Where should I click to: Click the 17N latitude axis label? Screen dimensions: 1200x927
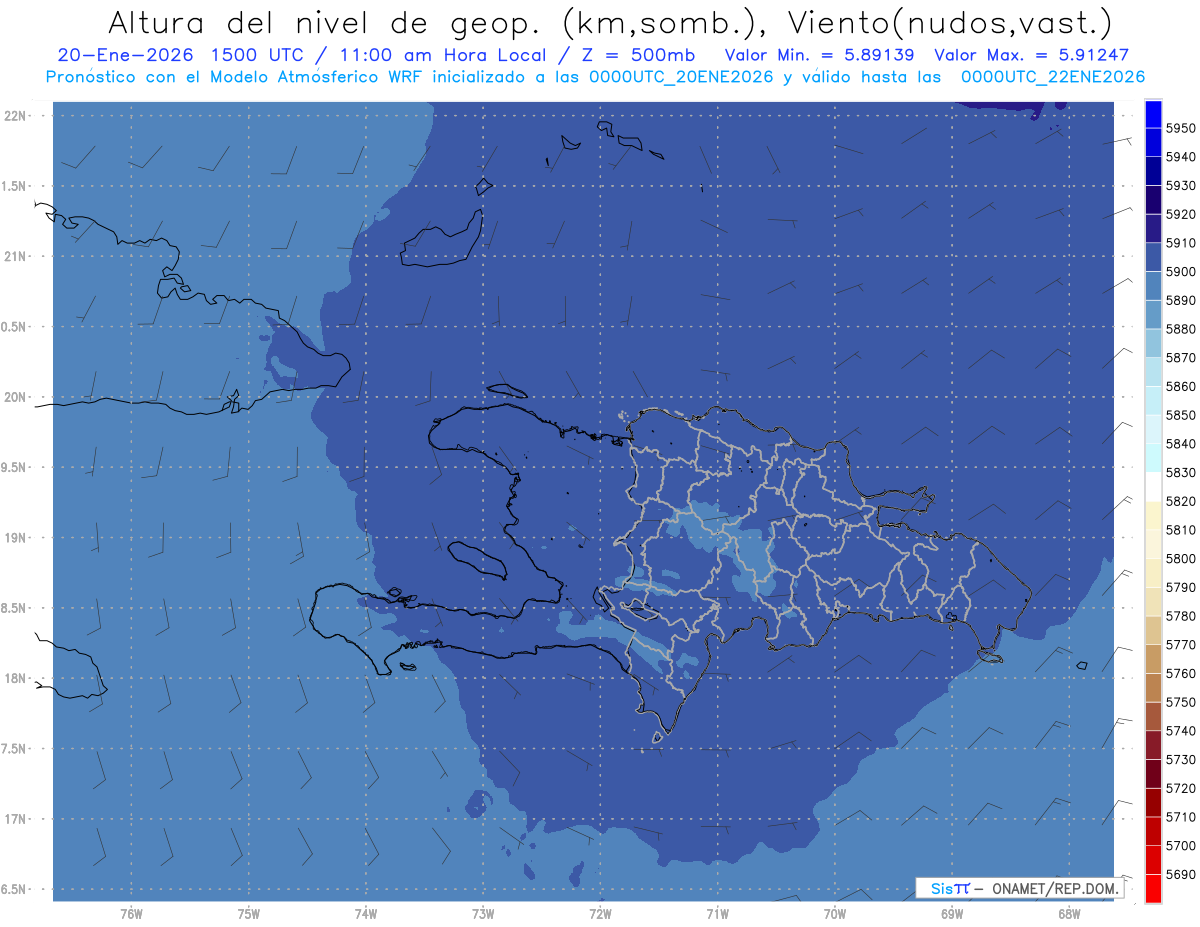(x=14, y=819)
